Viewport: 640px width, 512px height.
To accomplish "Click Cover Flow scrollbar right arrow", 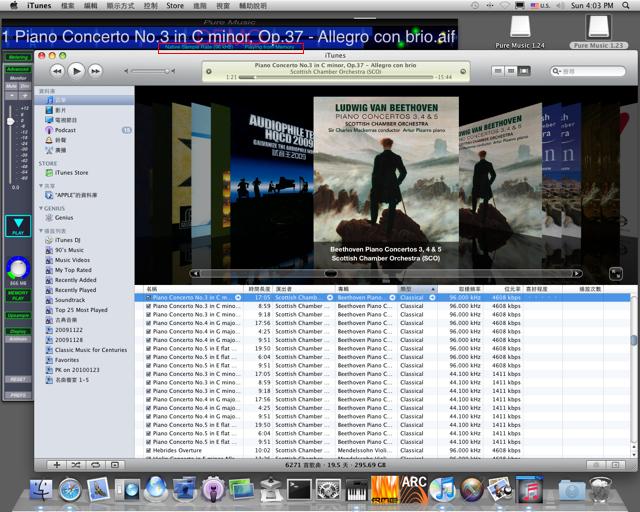I will pyautogui.click(x=577, y=274).
